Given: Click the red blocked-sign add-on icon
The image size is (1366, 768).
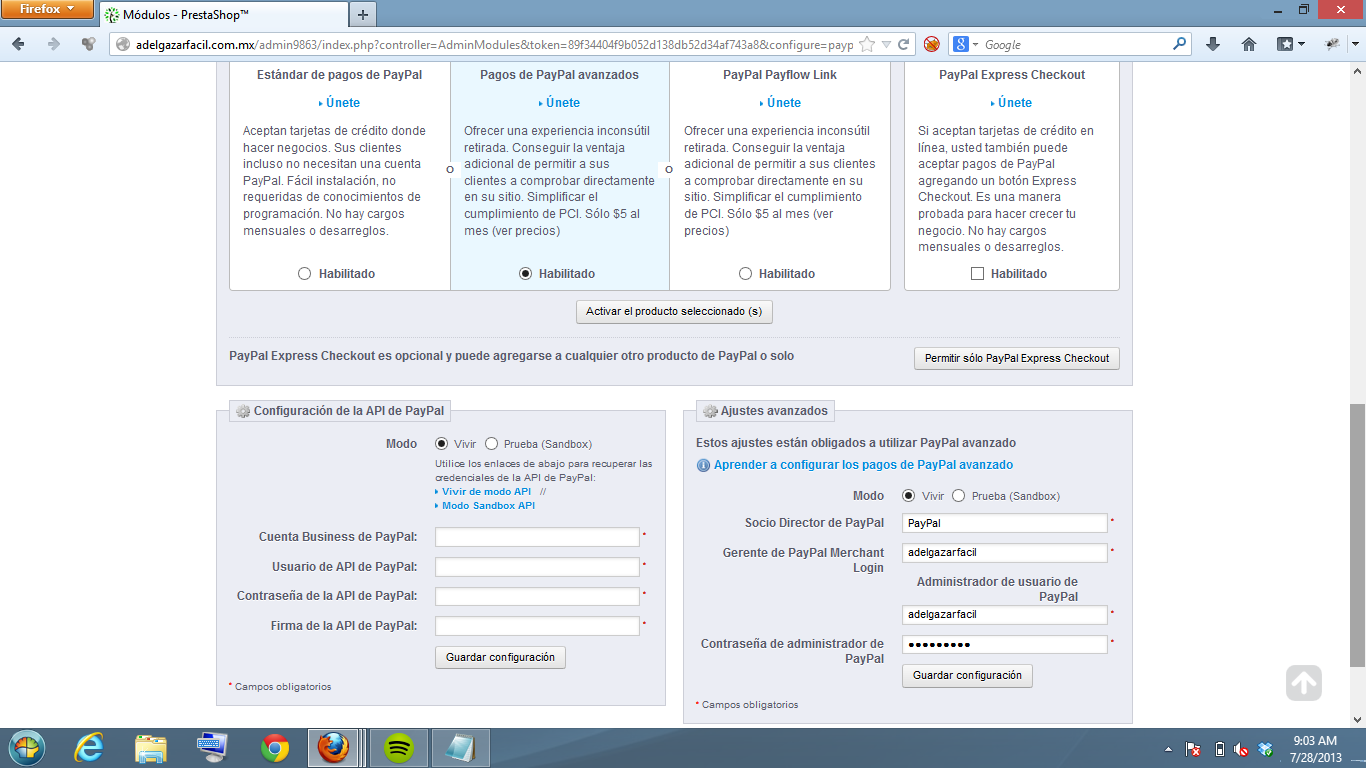Looking at the screenshot, I should click(931, 44).
